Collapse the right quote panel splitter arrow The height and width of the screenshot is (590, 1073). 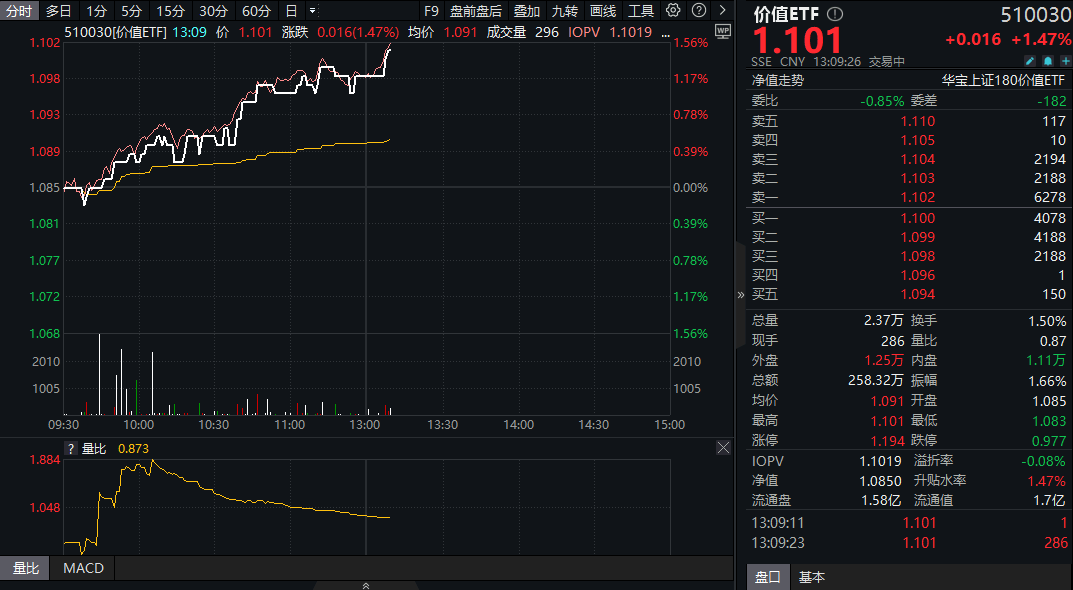coord(740,295)
